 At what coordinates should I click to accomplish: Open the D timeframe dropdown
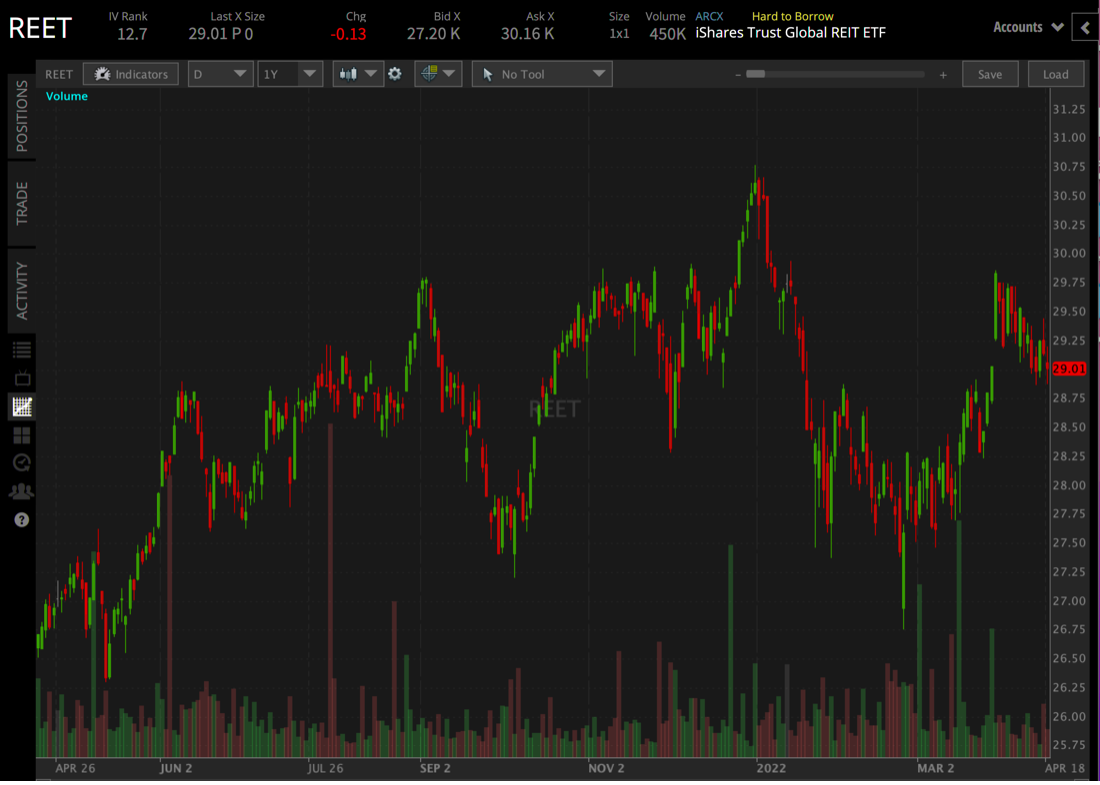point(220,73)
